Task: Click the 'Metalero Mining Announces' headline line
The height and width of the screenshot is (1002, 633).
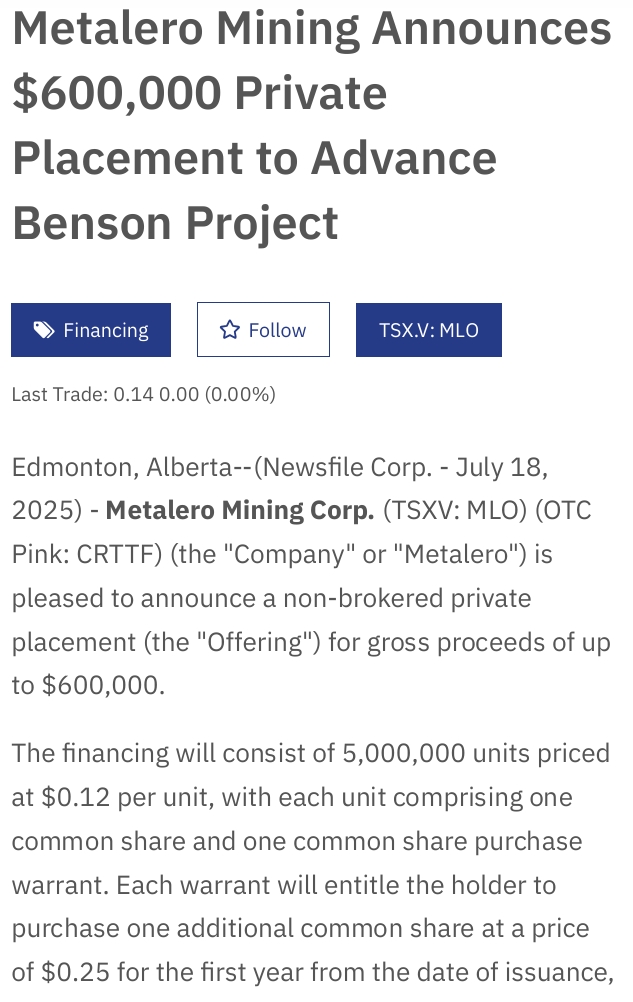Action: click(312, 29)
